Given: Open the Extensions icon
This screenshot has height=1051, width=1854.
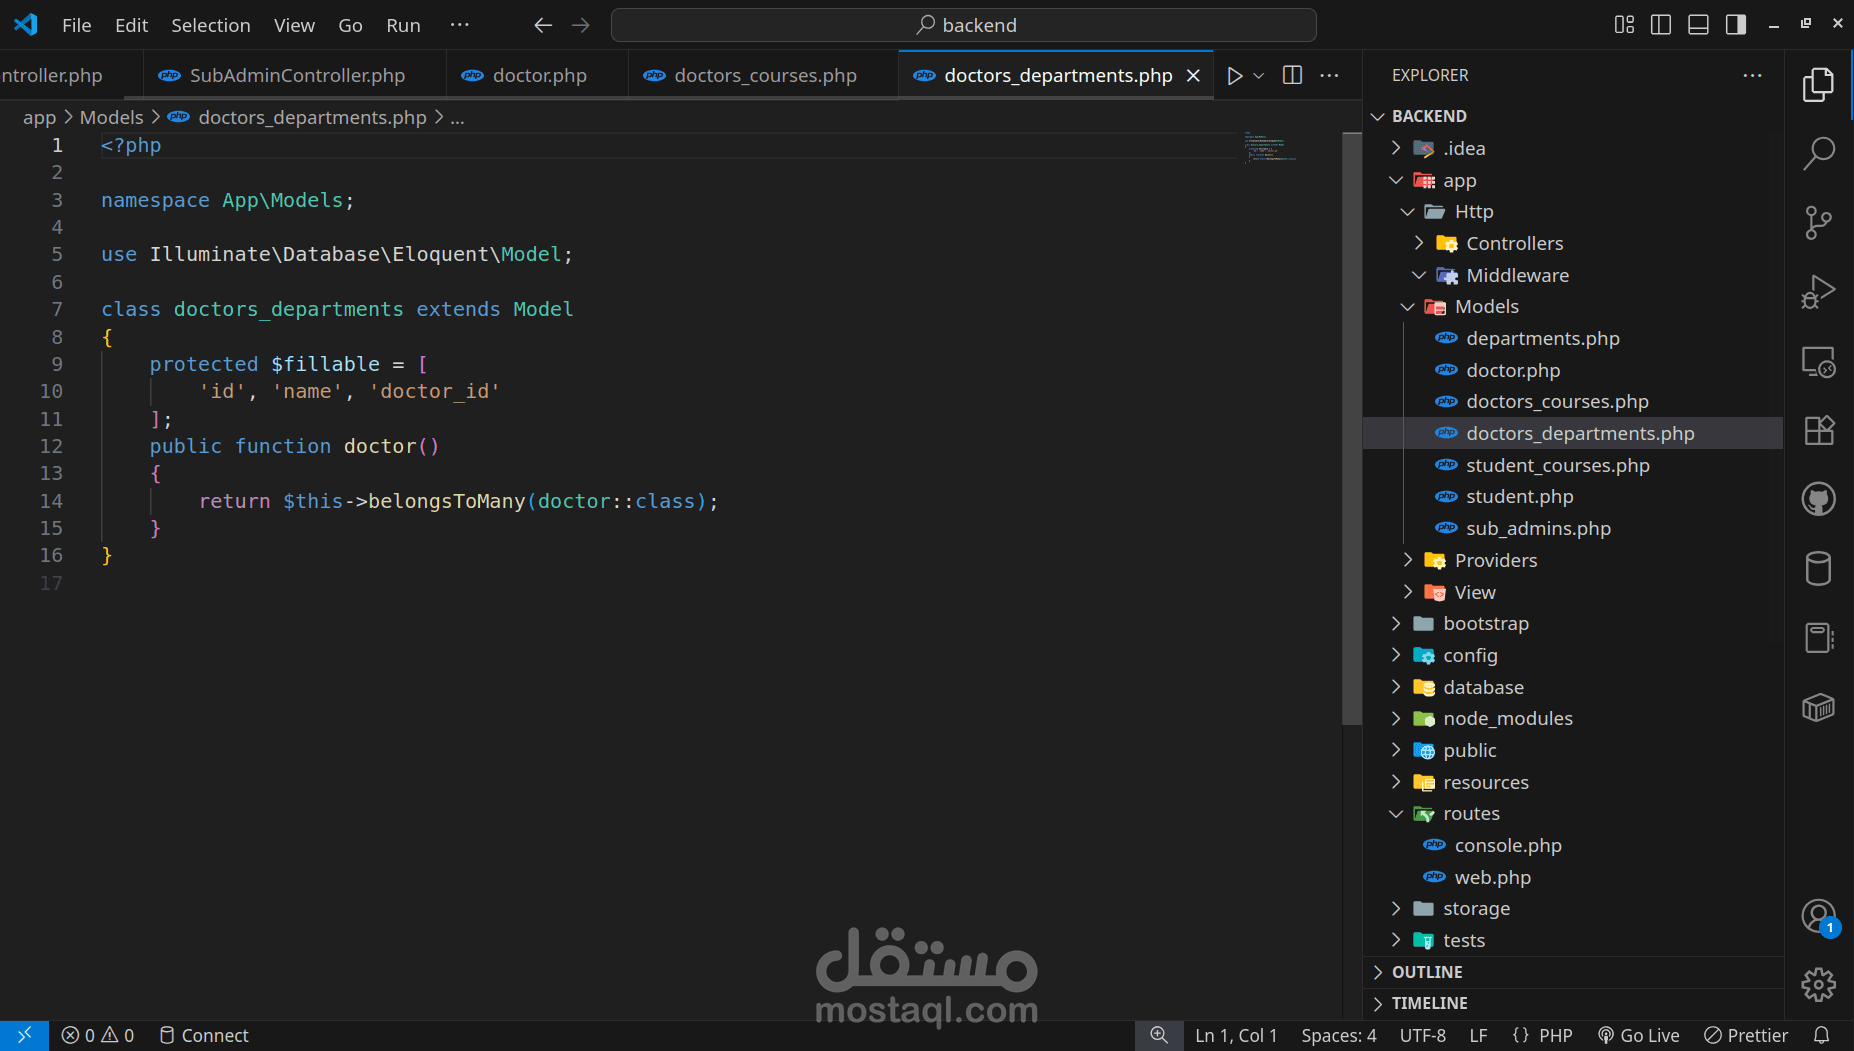Looking at the screenshot, I should (1818, 430).
